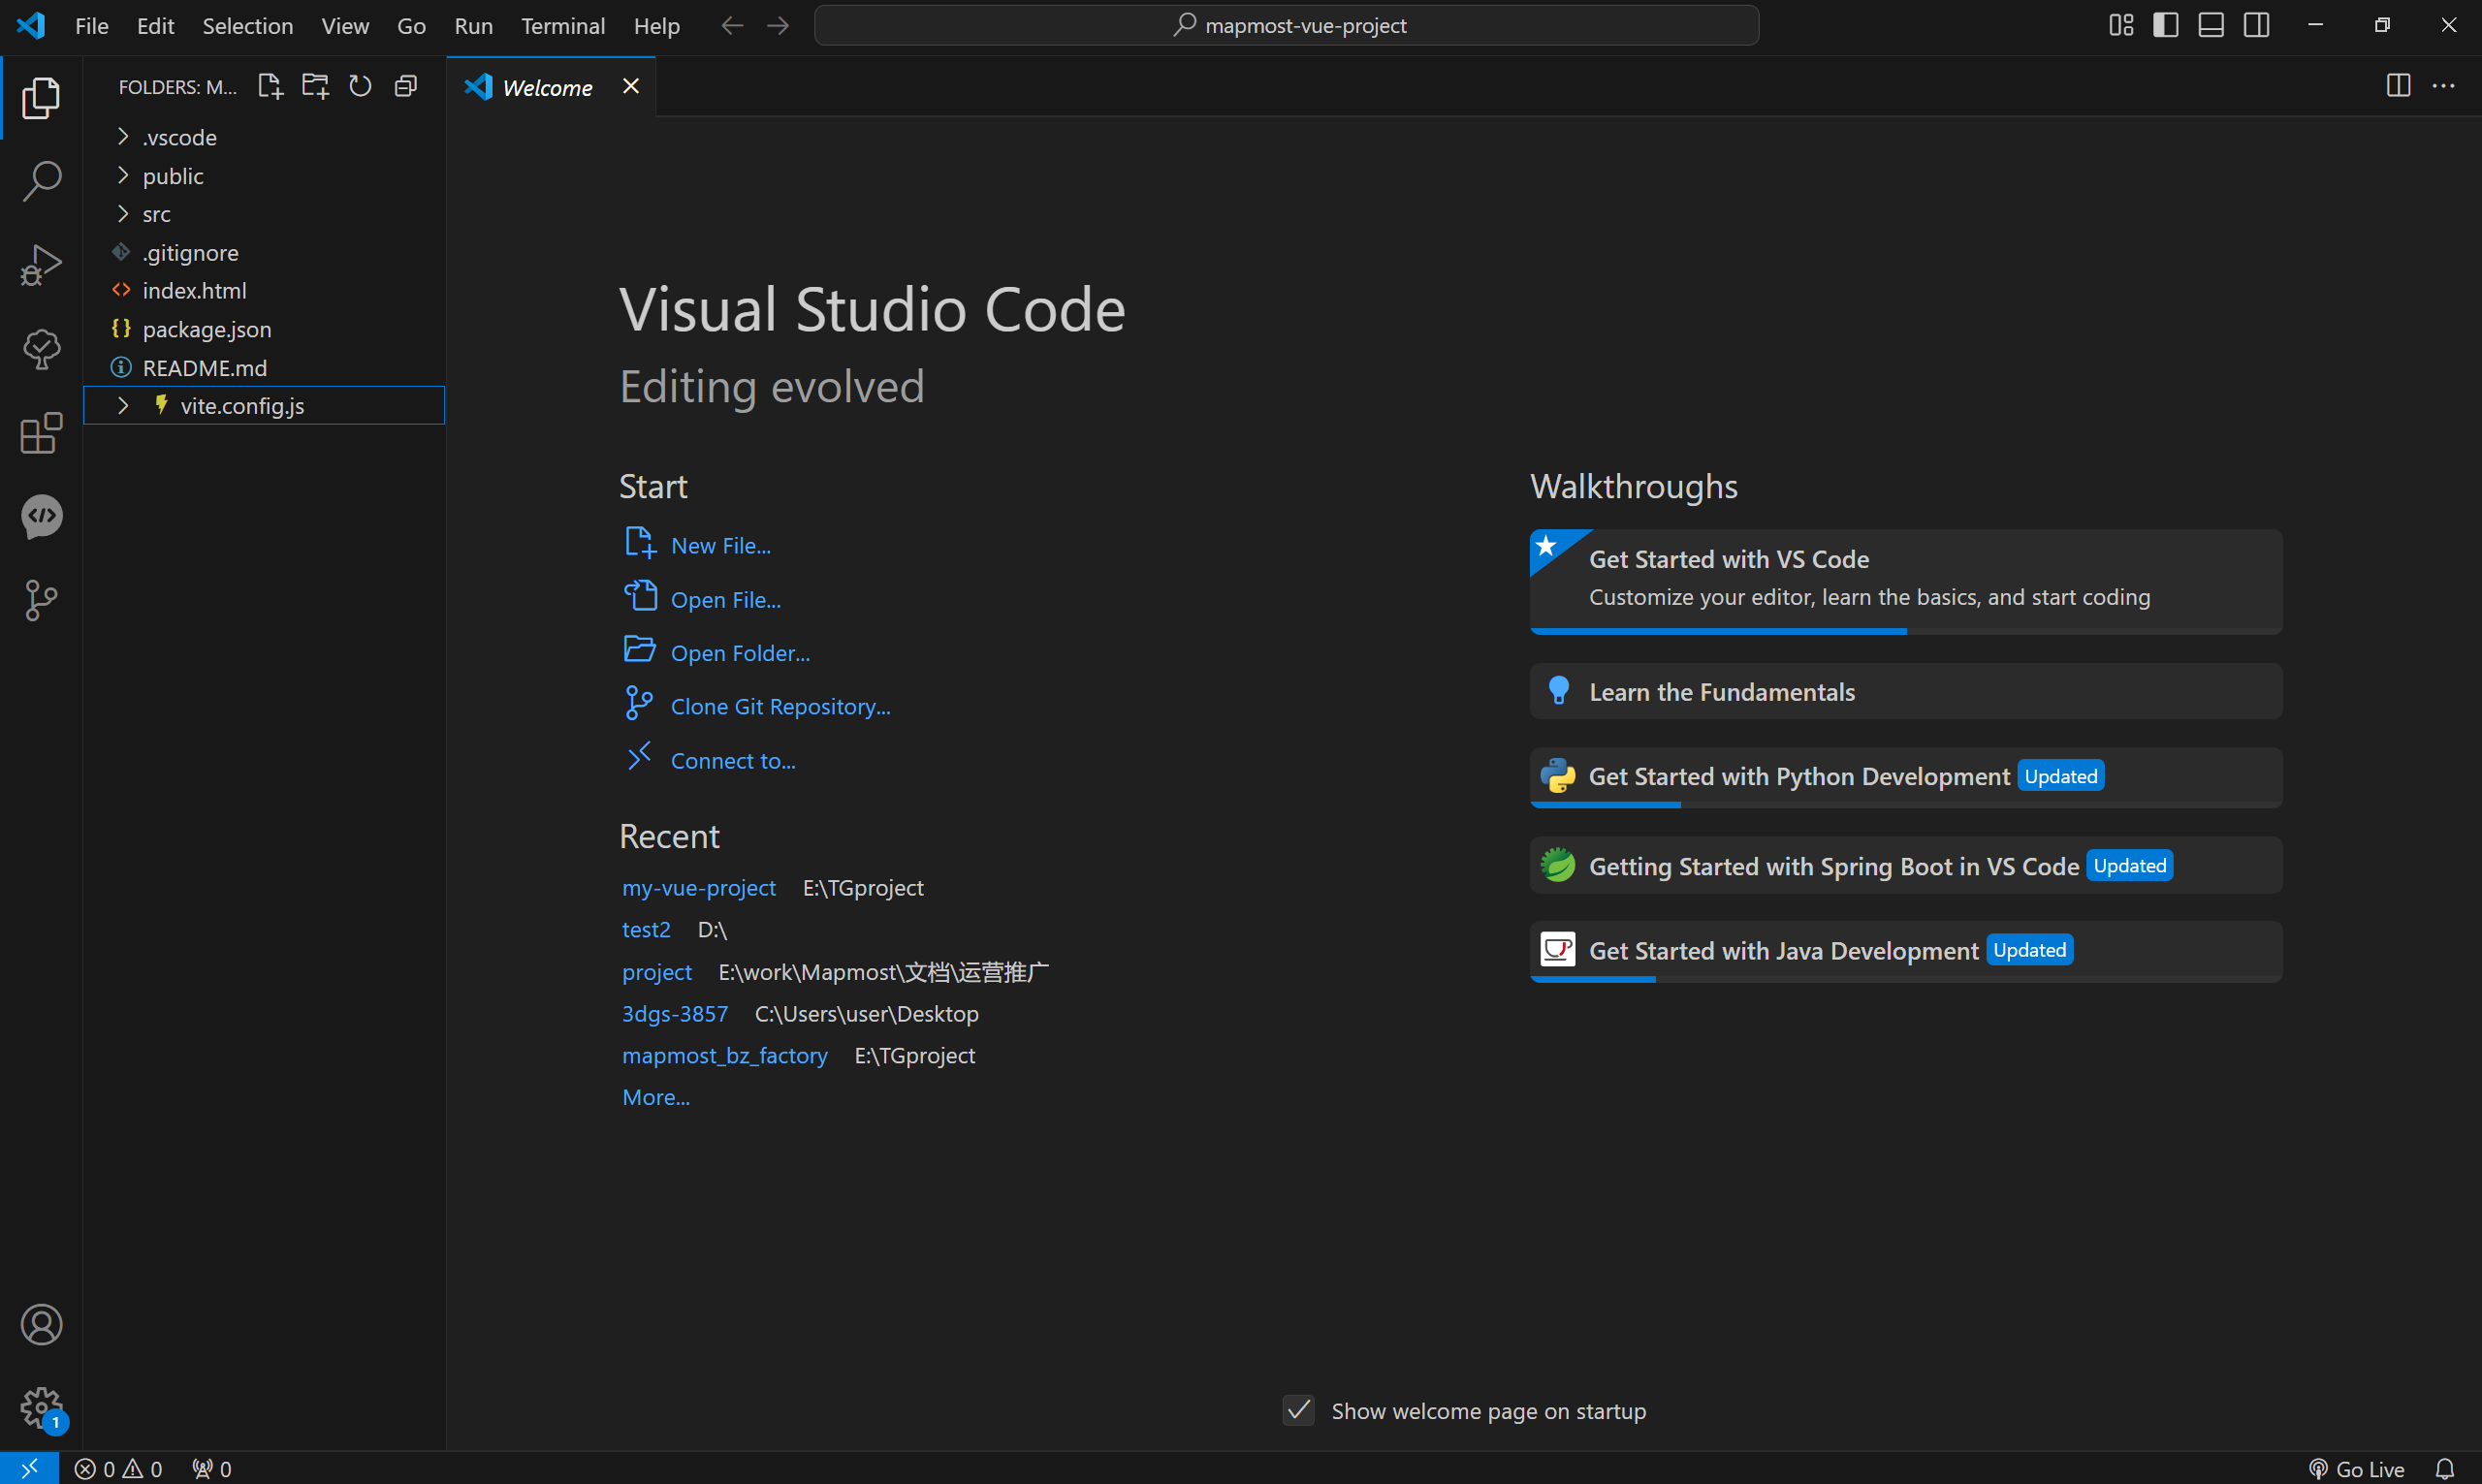This screenshot has height=1484, width=2482.
Task: Toggle bottom panel visibility
Action: [x=2211, y=25]
